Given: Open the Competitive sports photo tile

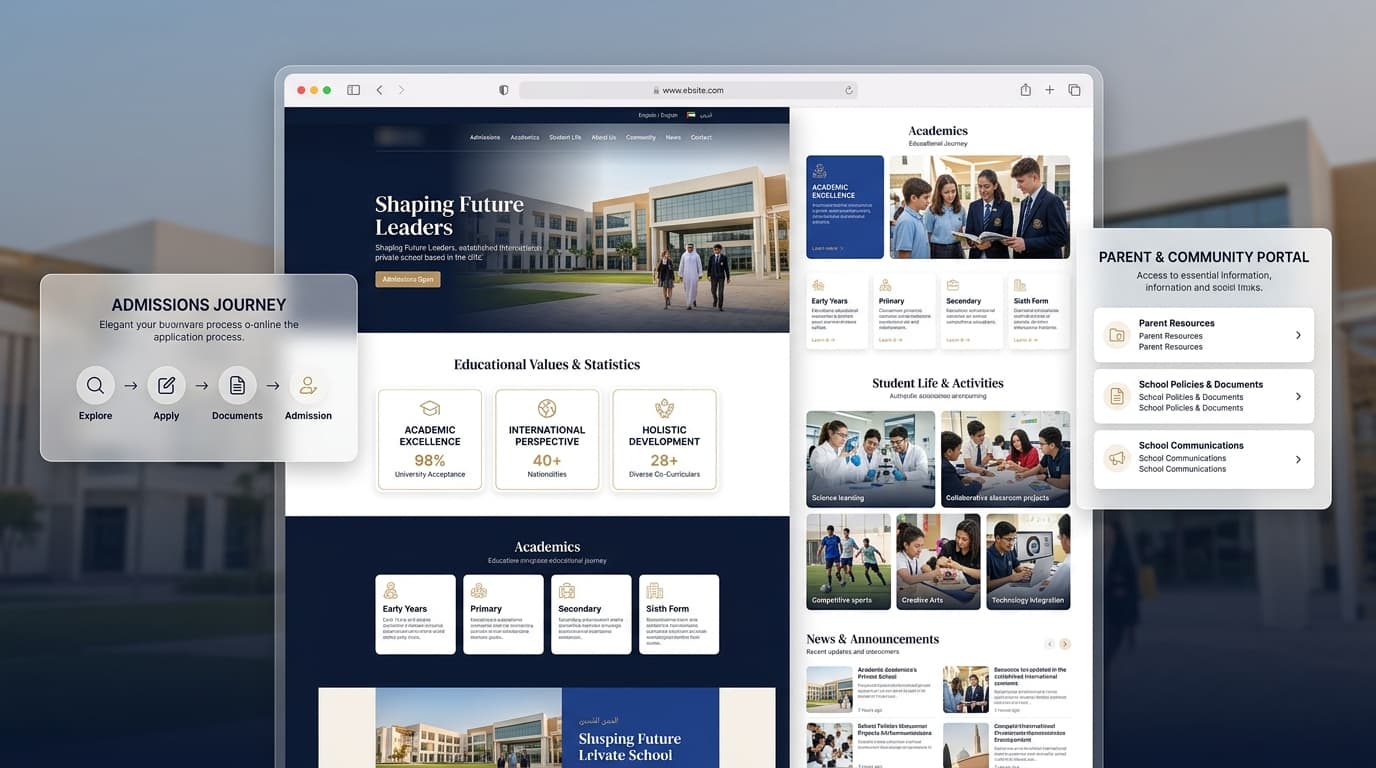Looking at the screenshot, I should tap(849, 562).
